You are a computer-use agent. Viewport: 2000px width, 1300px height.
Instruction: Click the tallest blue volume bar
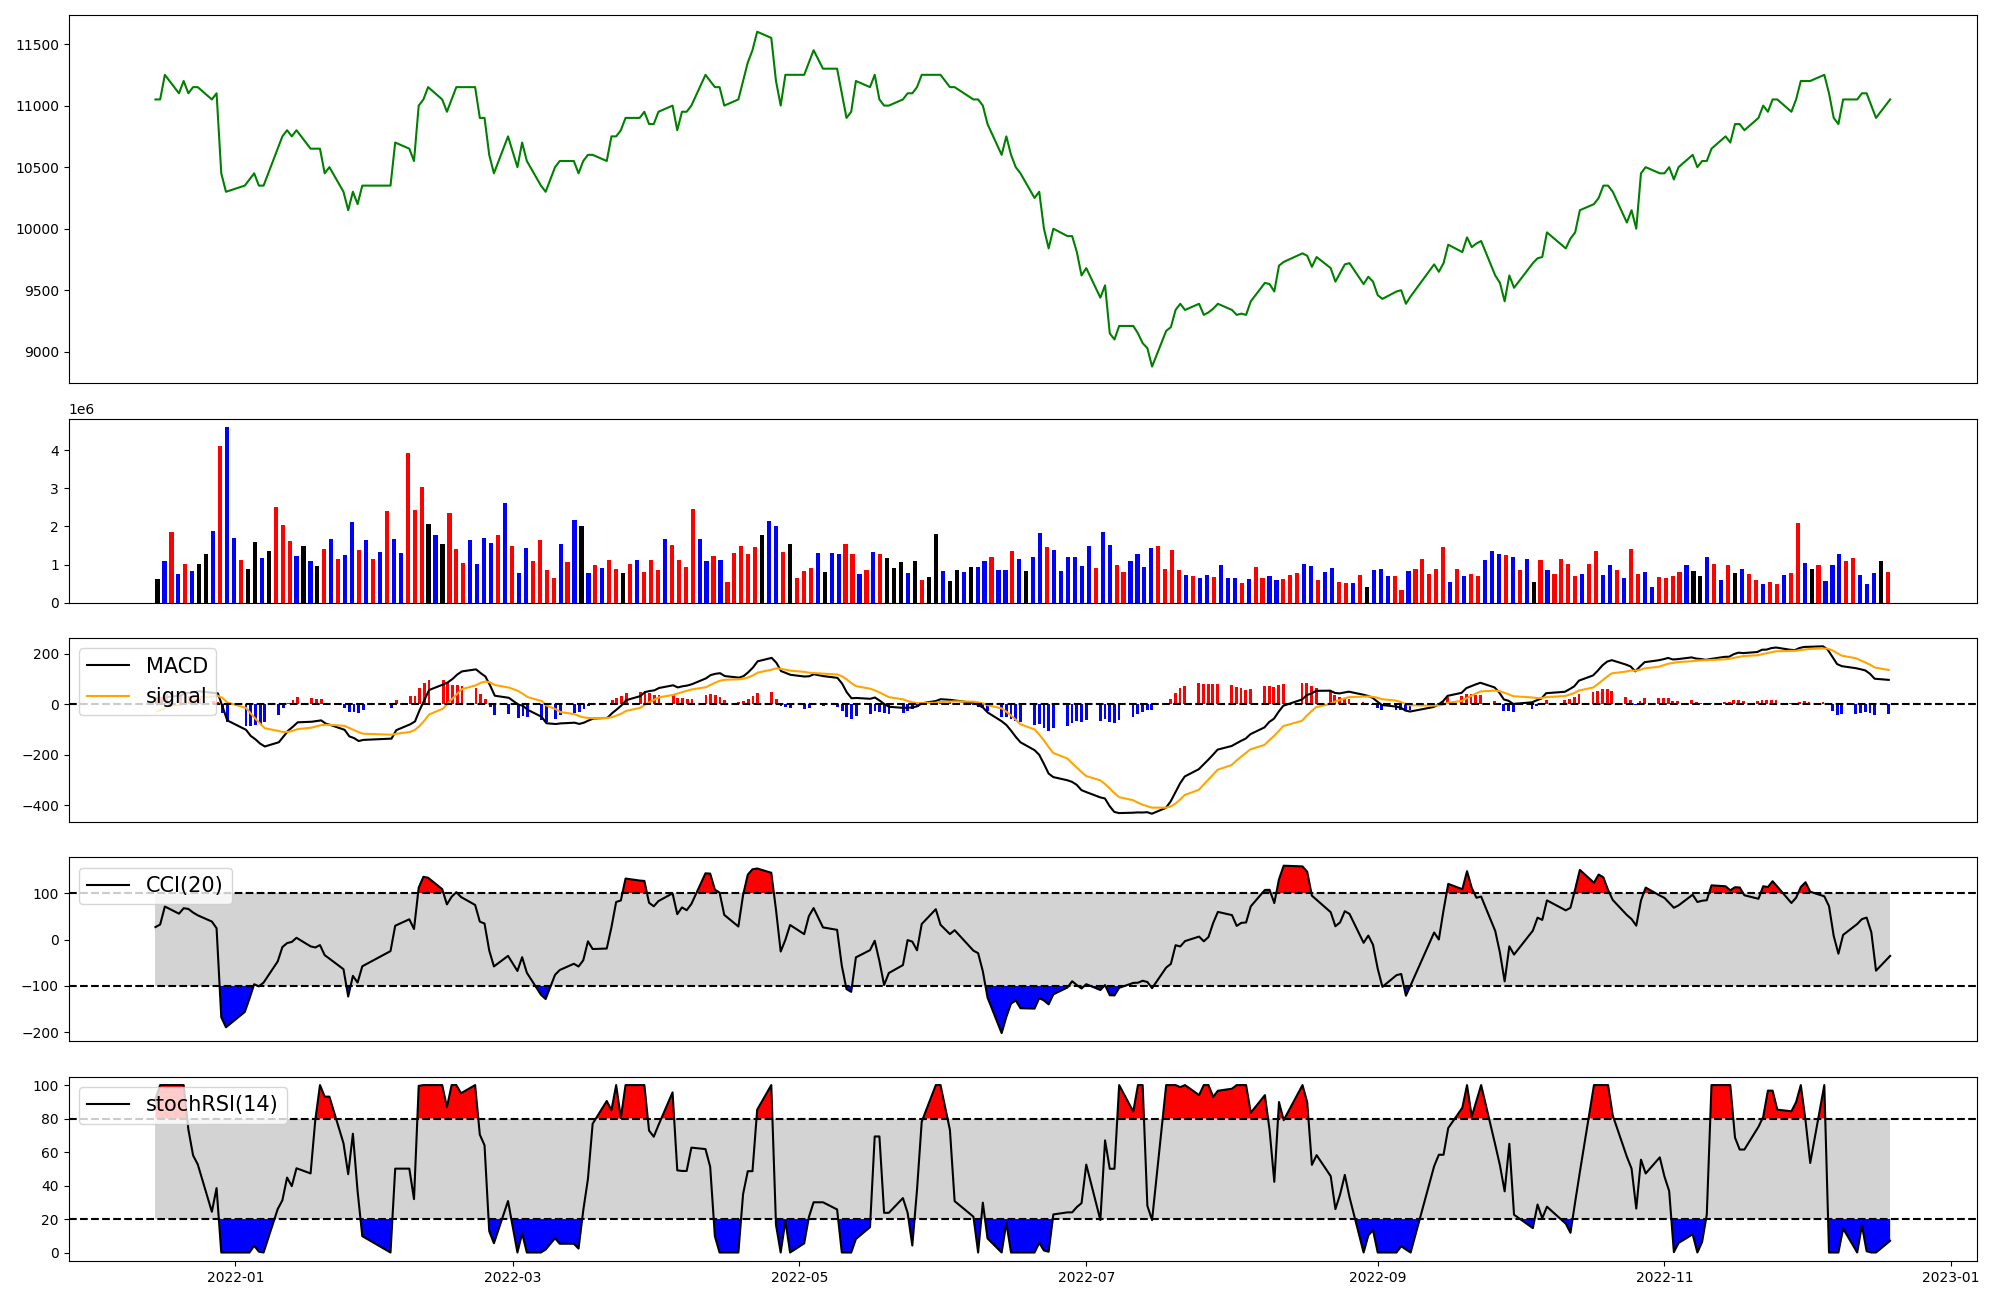(227, 515)
